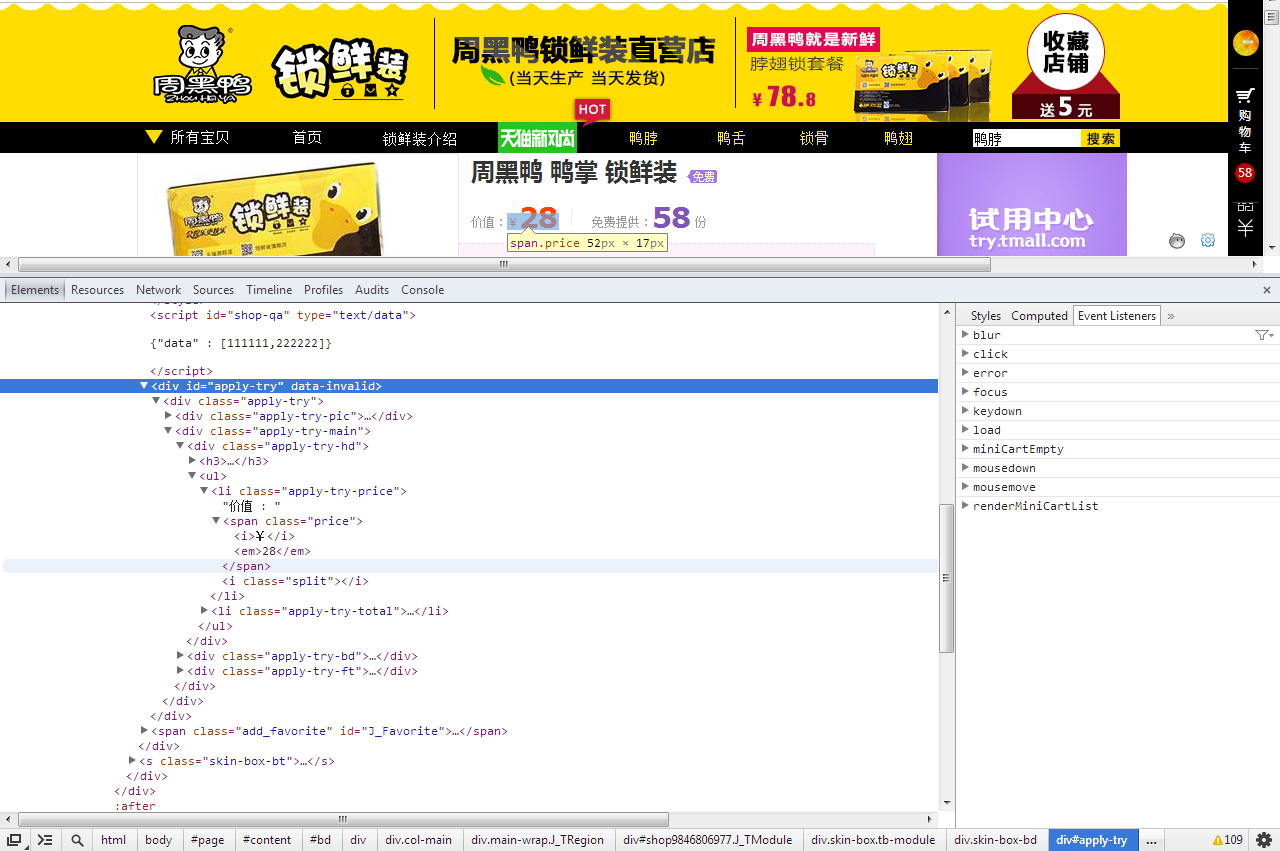The image size is (1280, 851).
Task: Click the magnifier inspect-element icon
Action: (x=77, y=840)
